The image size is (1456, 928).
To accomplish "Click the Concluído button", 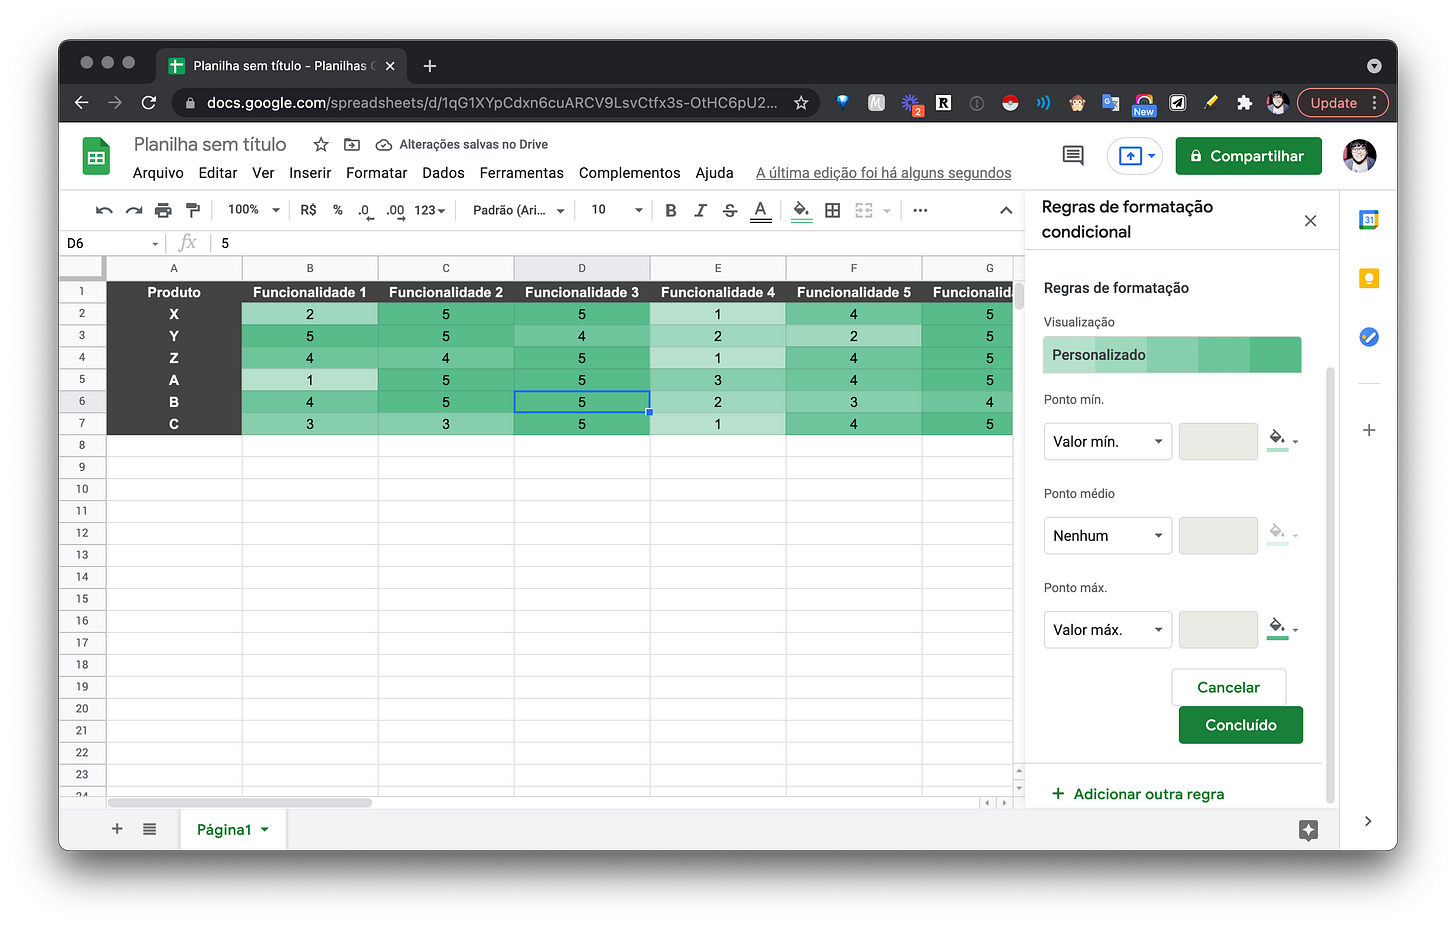I will (x=1240, y=725).
